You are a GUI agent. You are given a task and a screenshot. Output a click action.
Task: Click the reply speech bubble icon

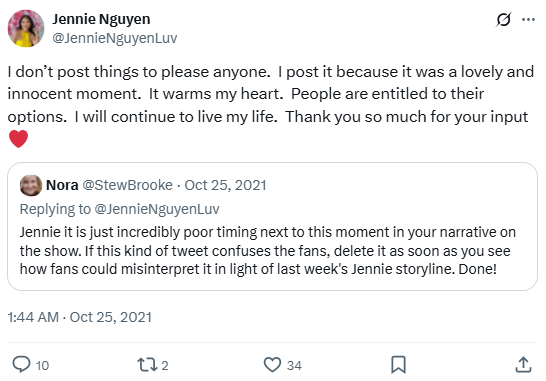point(22,365)
